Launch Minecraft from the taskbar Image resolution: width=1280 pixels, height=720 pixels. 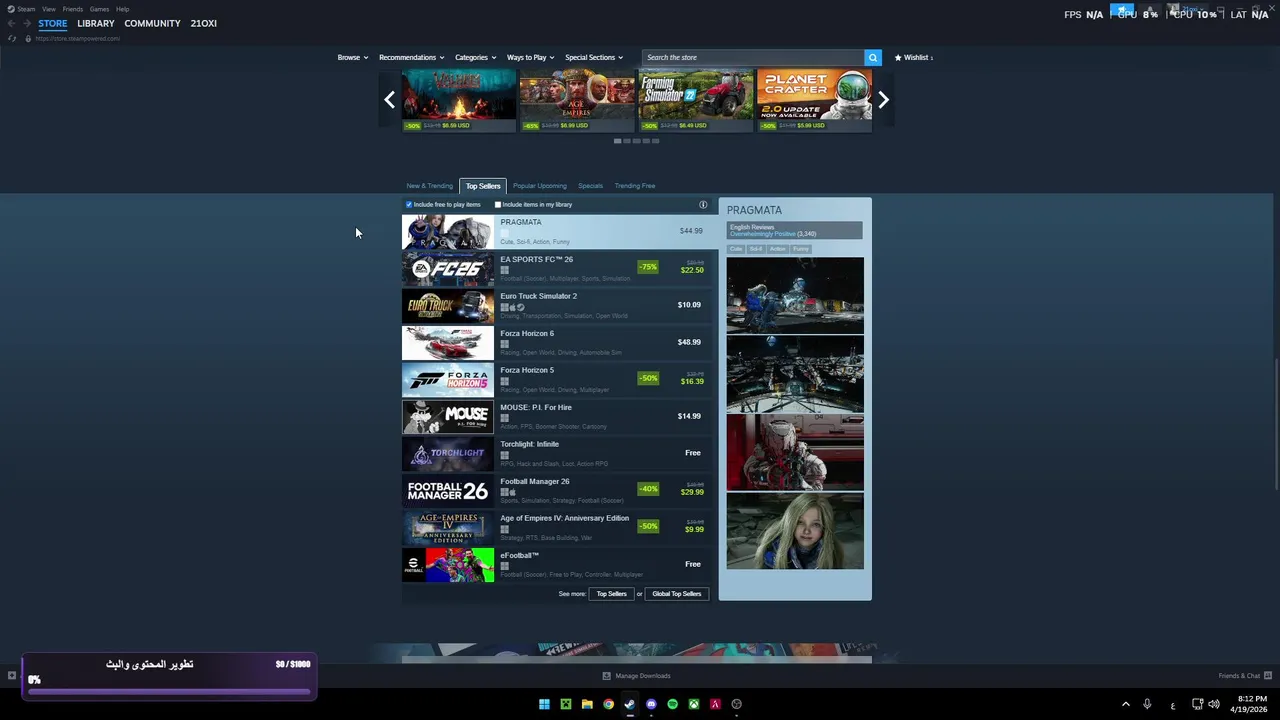tap(565, 704)
